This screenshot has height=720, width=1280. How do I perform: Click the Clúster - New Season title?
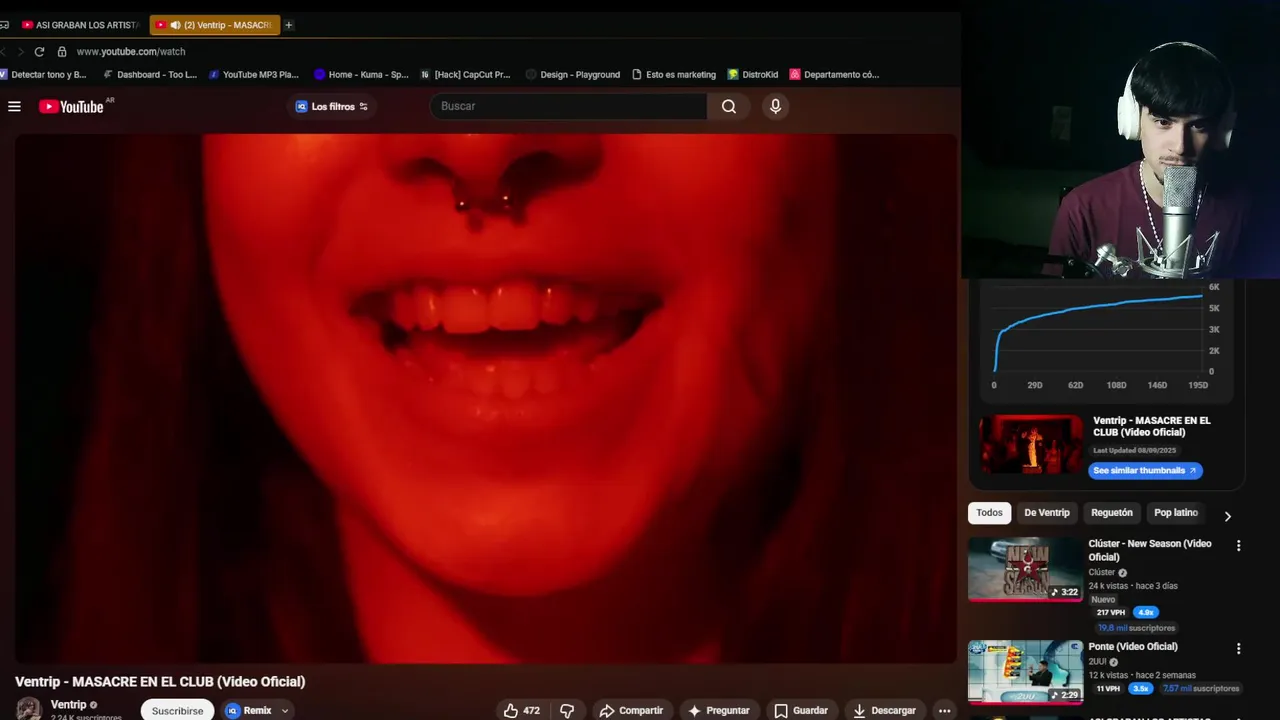(1150, 550)
